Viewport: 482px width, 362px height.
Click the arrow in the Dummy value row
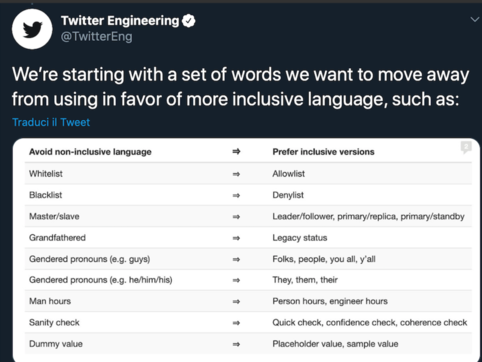pos(236,344)
